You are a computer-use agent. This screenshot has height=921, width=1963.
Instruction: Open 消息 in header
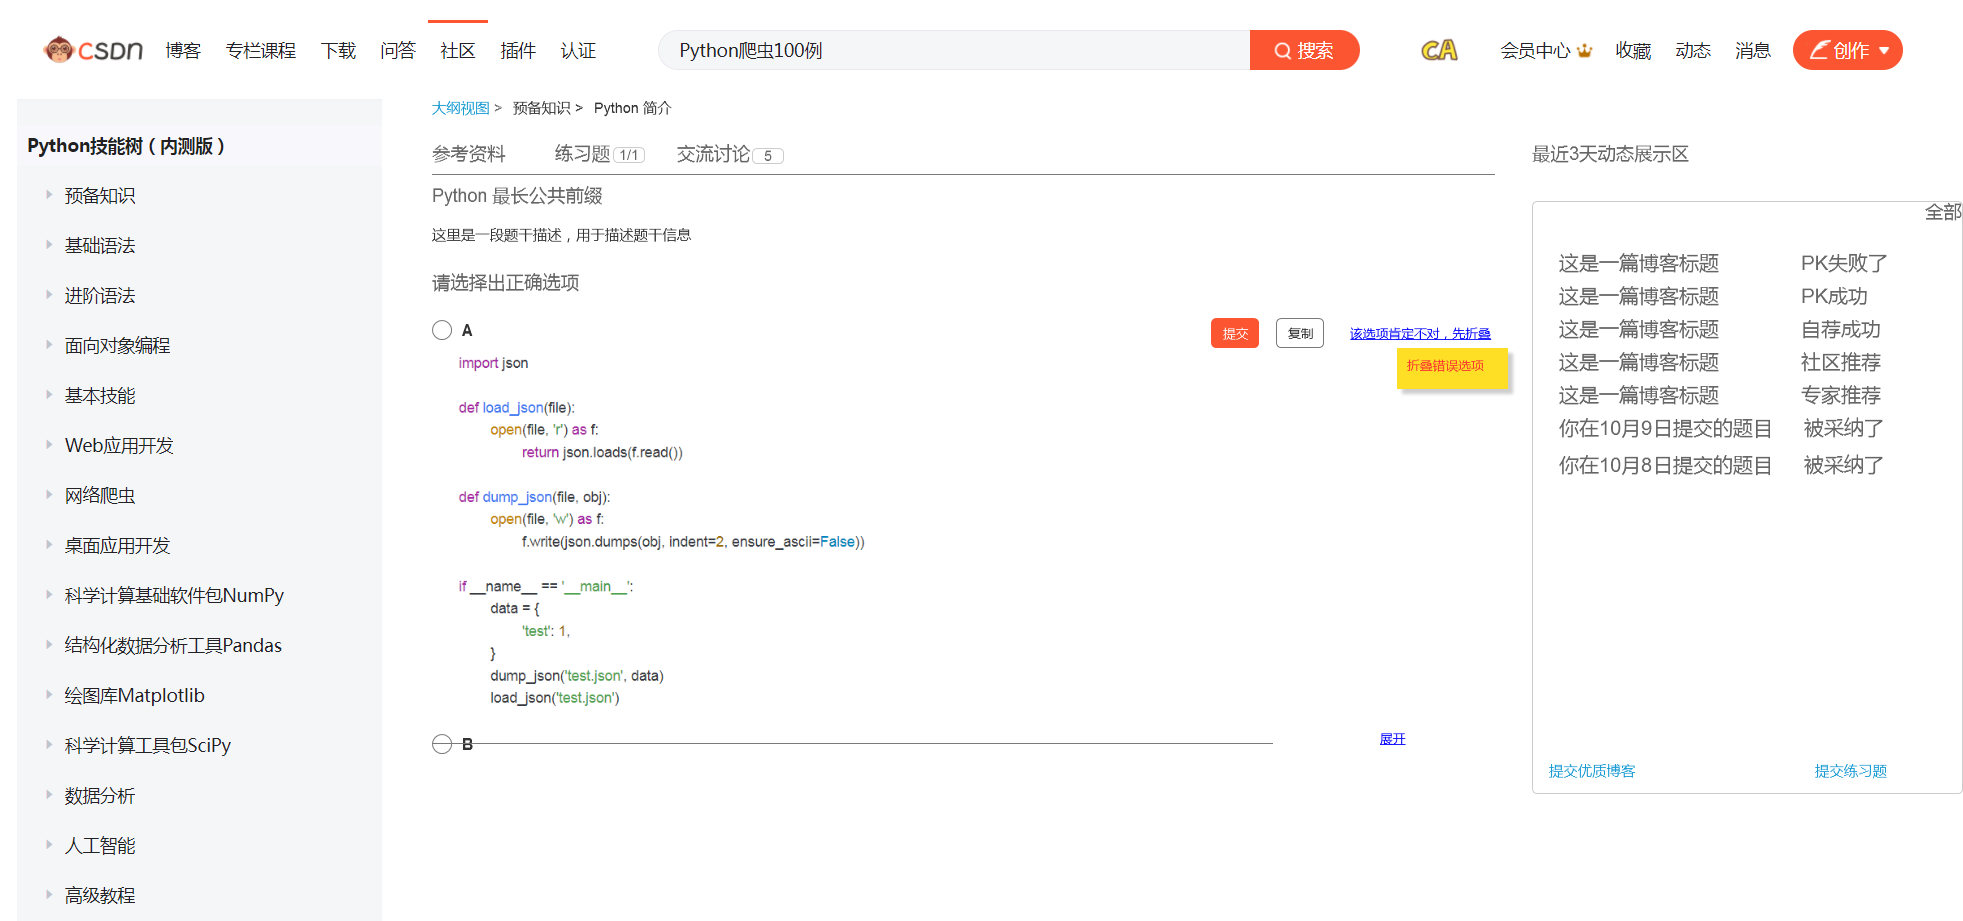(x=1753, y=50)
